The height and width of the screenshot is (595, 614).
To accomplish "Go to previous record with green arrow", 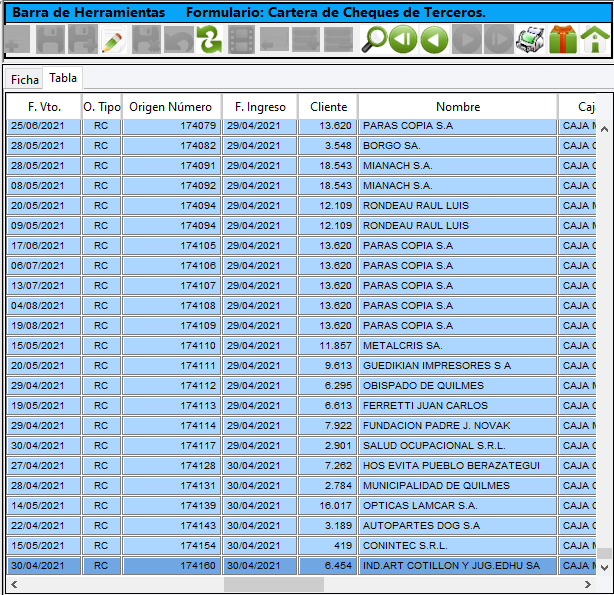I will pos(434,39).
